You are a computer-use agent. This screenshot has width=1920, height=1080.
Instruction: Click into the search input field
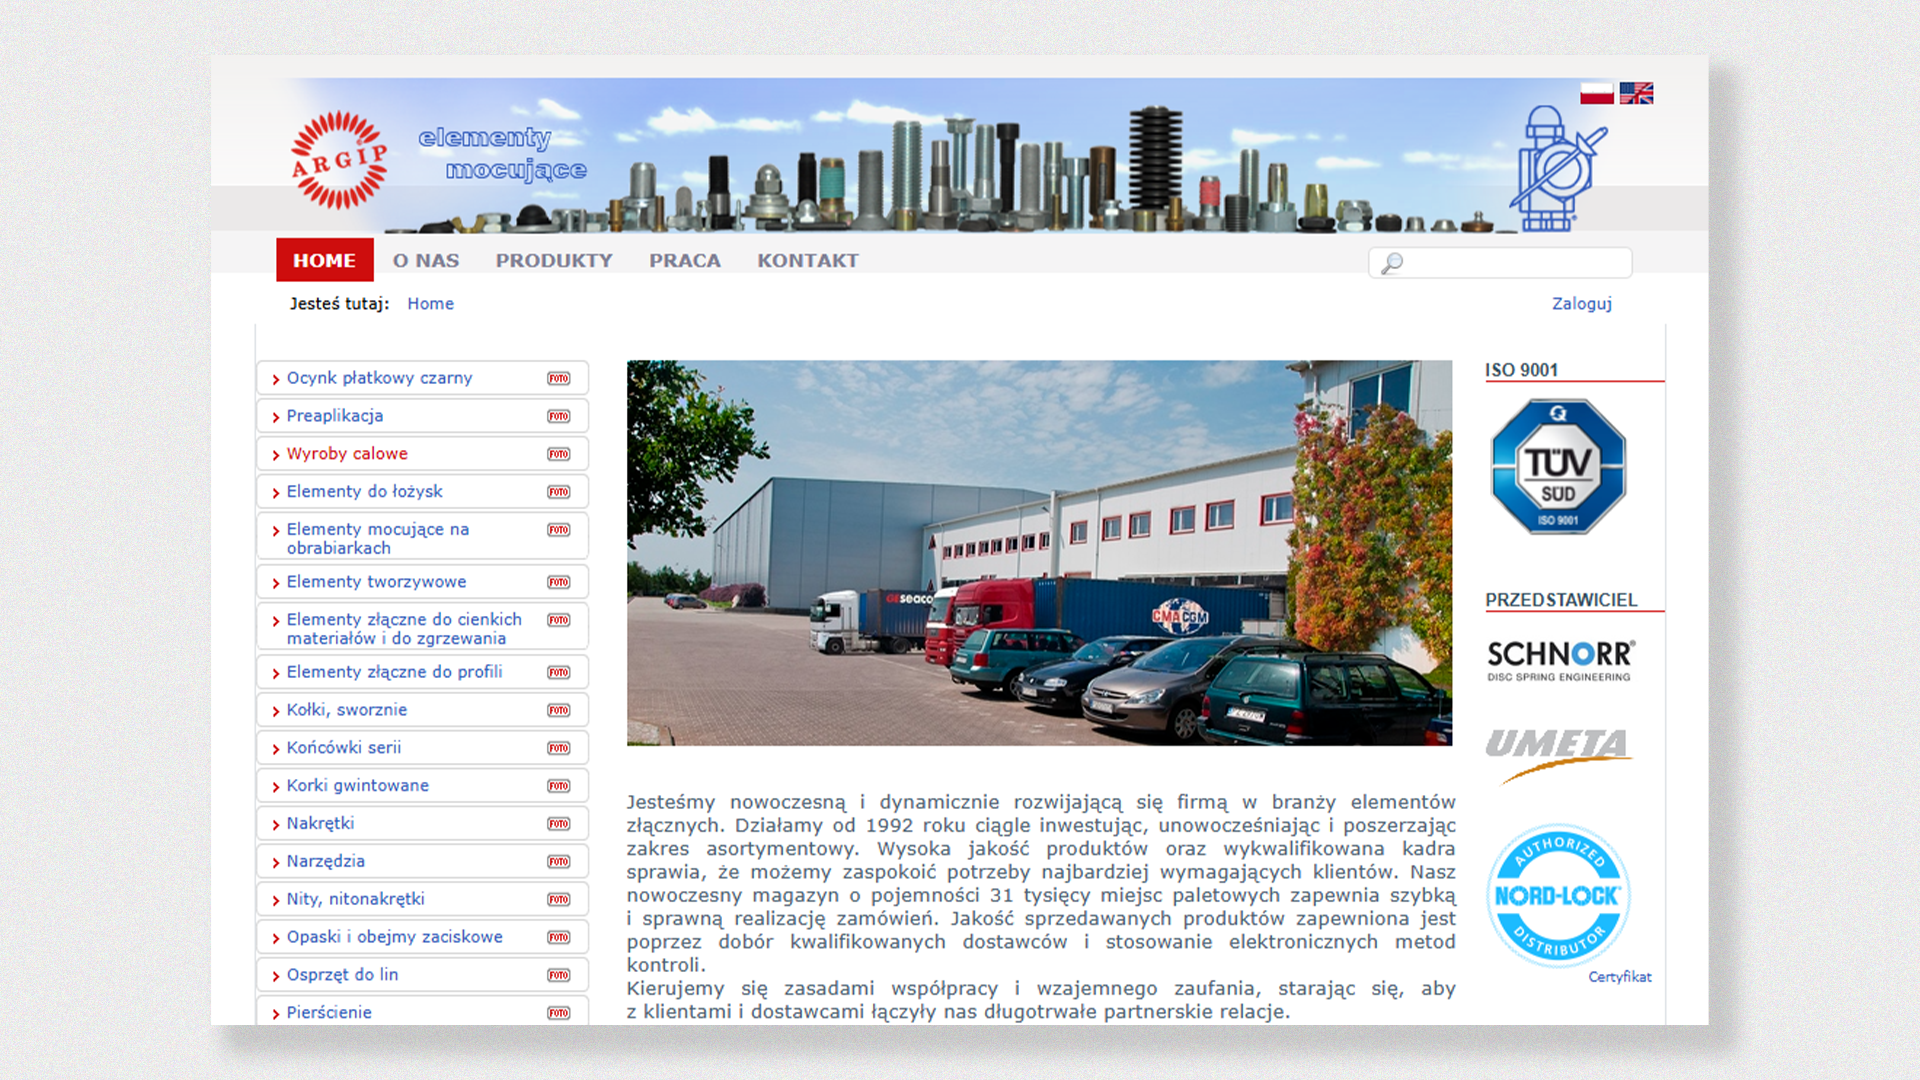click(1512, 263)
